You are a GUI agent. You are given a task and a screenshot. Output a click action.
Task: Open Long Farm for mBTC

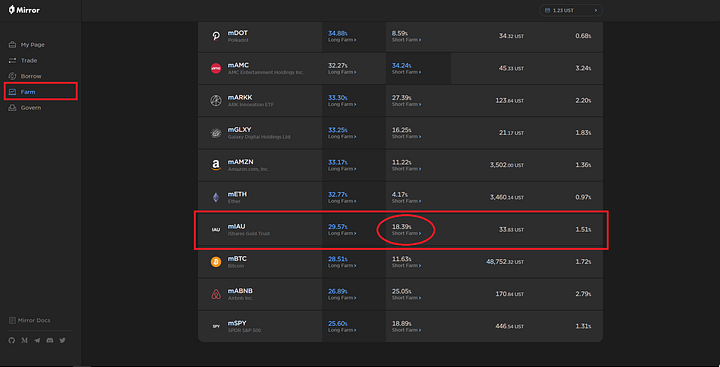click(x=342, y=265)
